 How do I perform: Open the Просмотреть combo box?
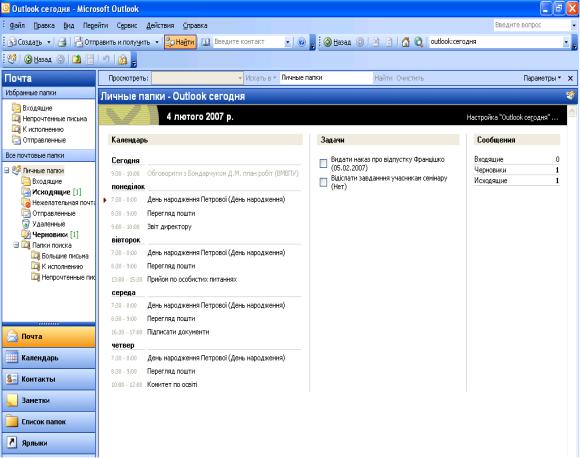198,78
